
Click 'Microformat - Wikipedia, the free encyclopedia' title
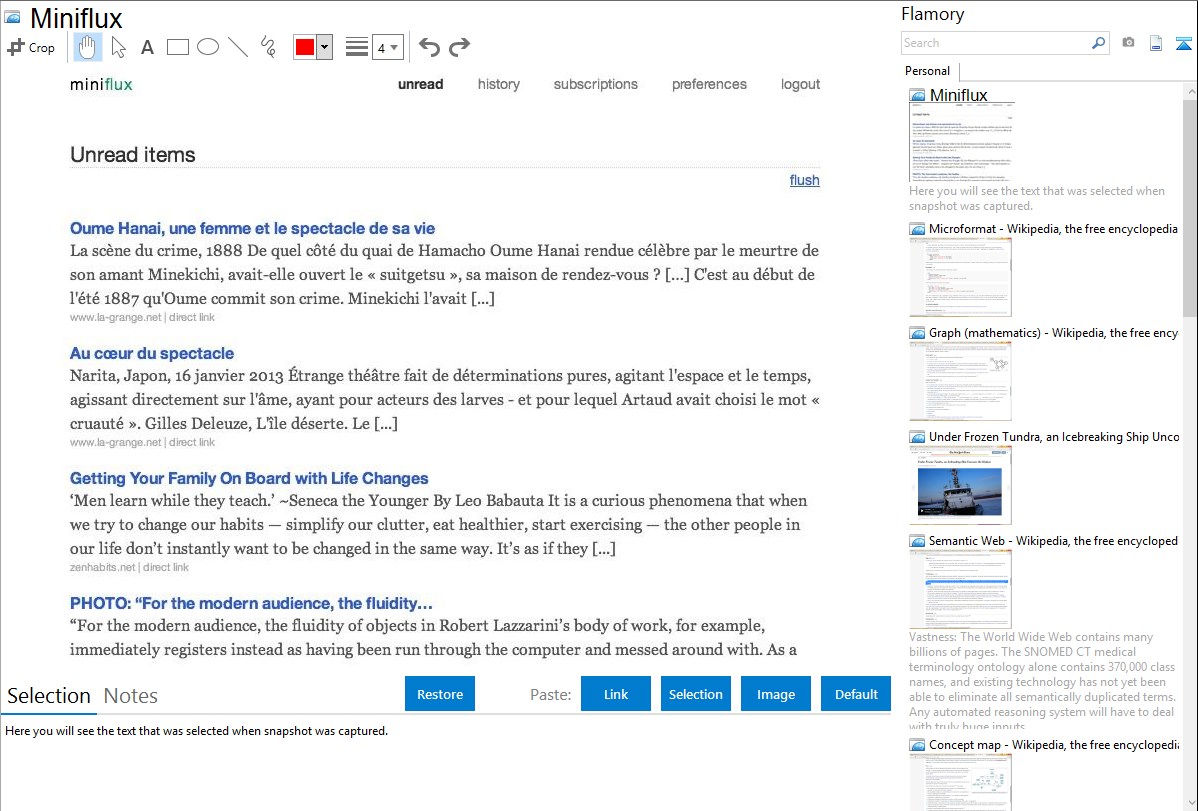1053,229
